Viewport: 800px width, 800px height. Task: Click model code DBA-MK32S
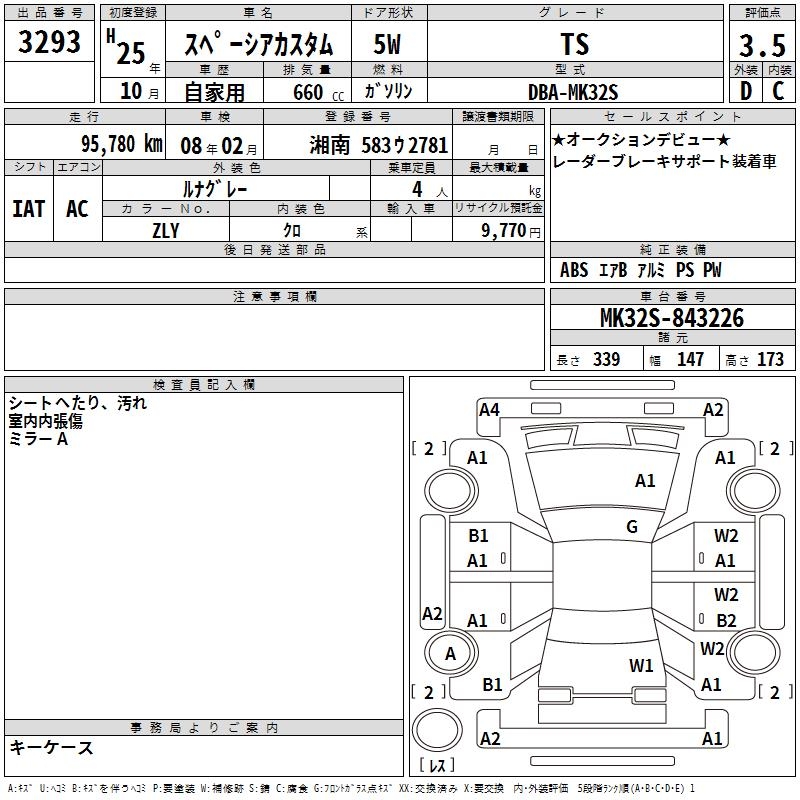coord(573,92)
